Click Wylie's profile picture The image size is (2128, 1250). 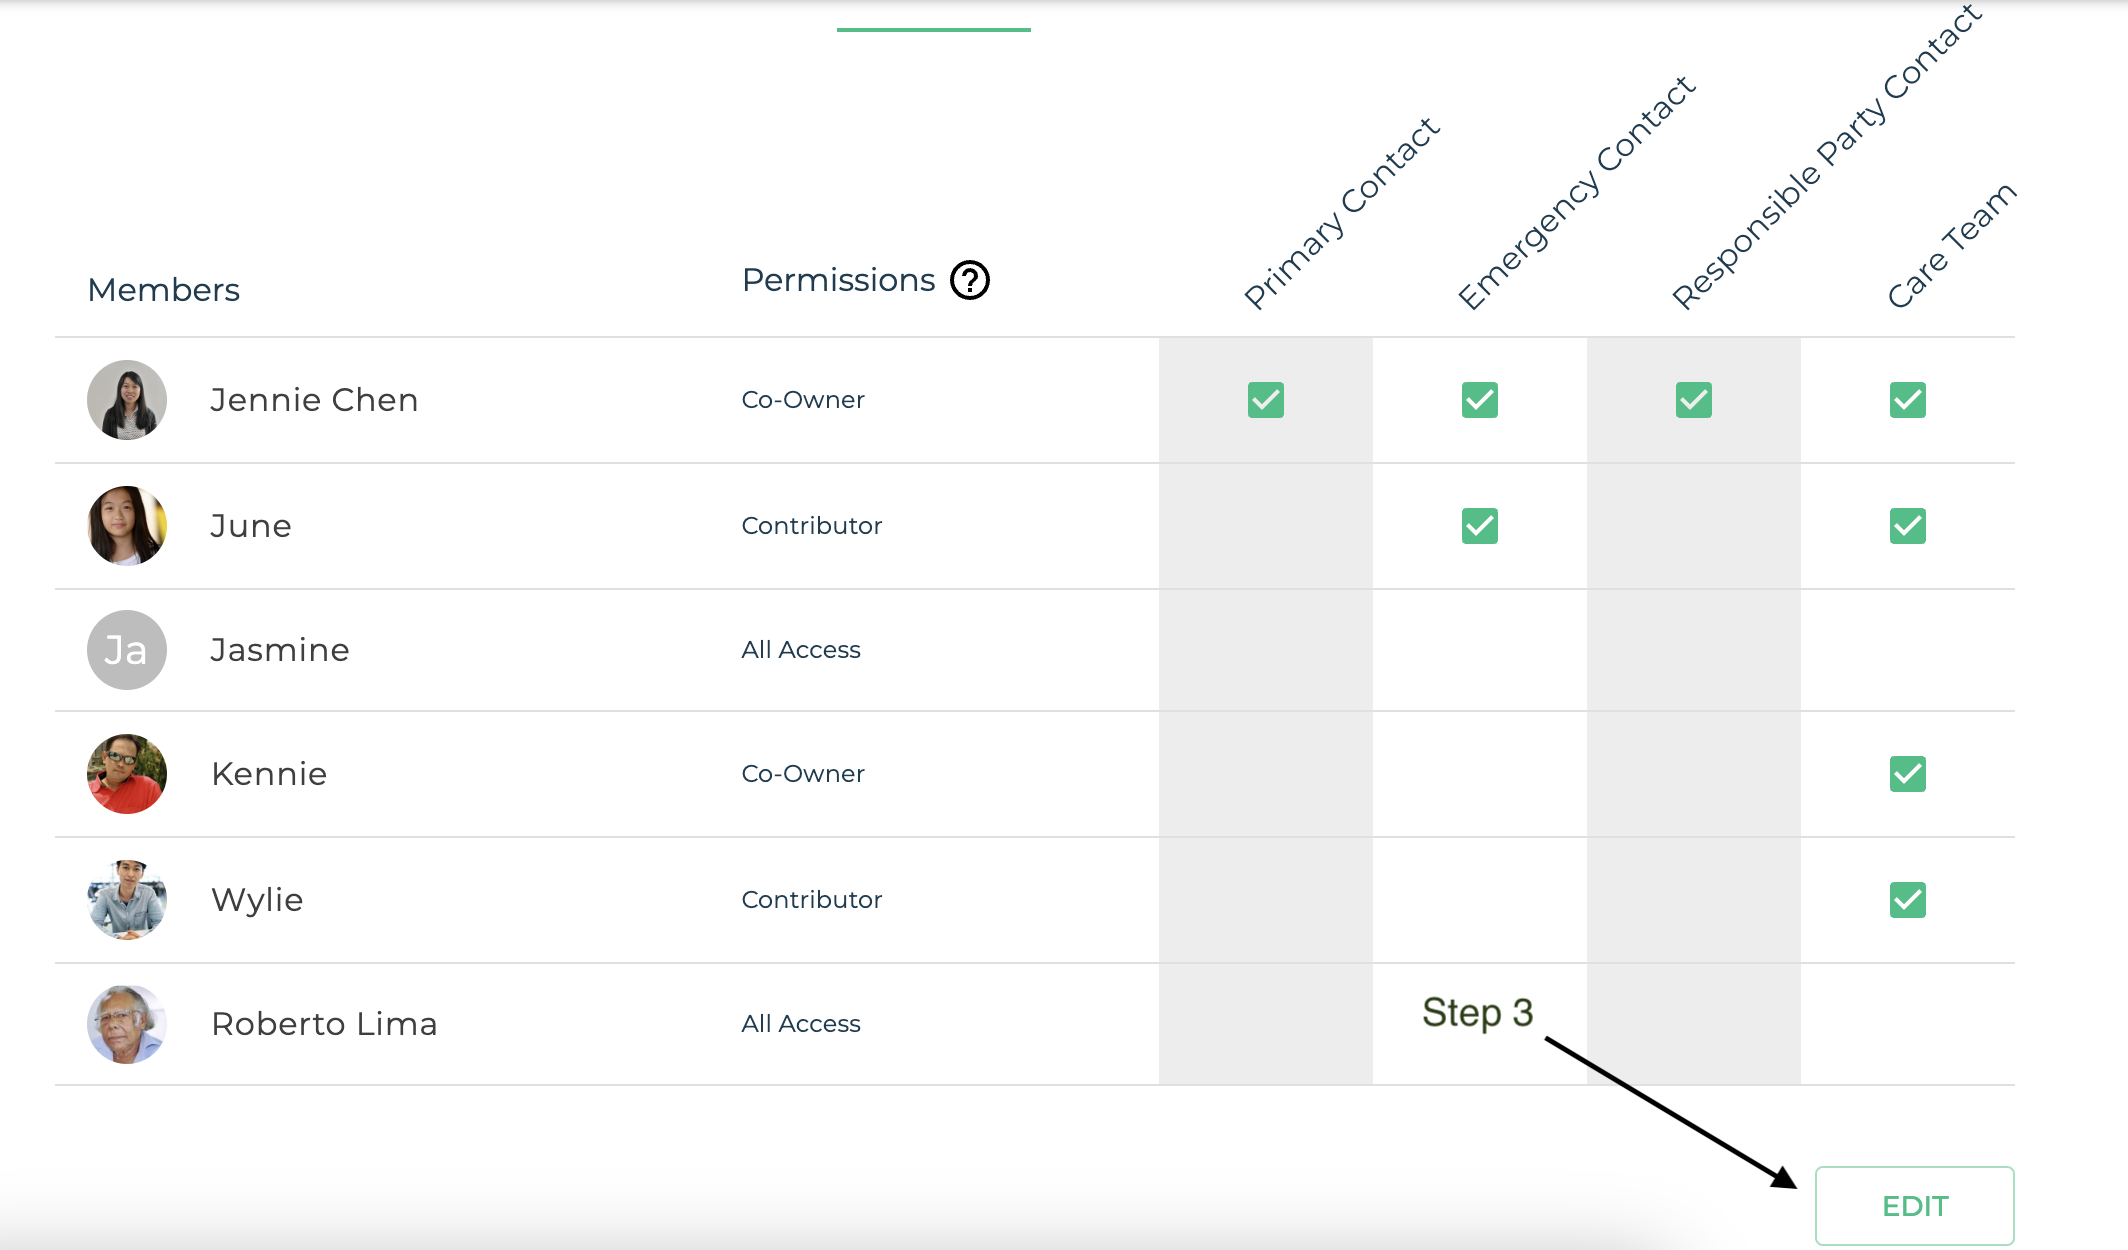tap(127, 900)
